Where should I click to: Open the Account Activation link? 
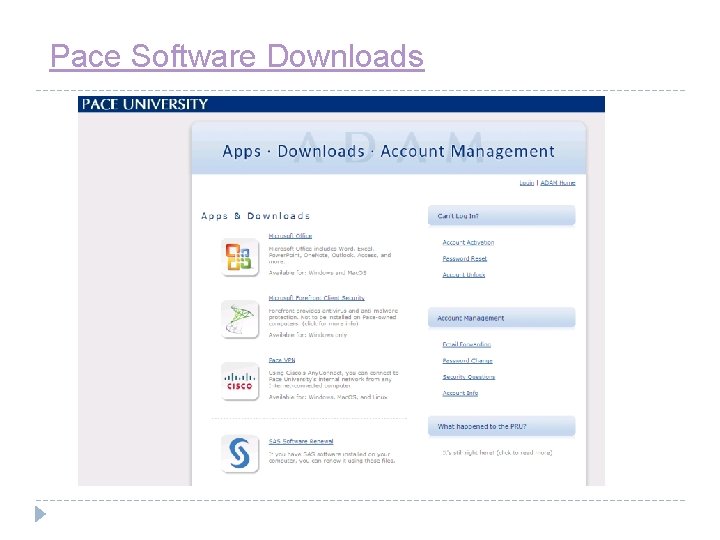468,242
